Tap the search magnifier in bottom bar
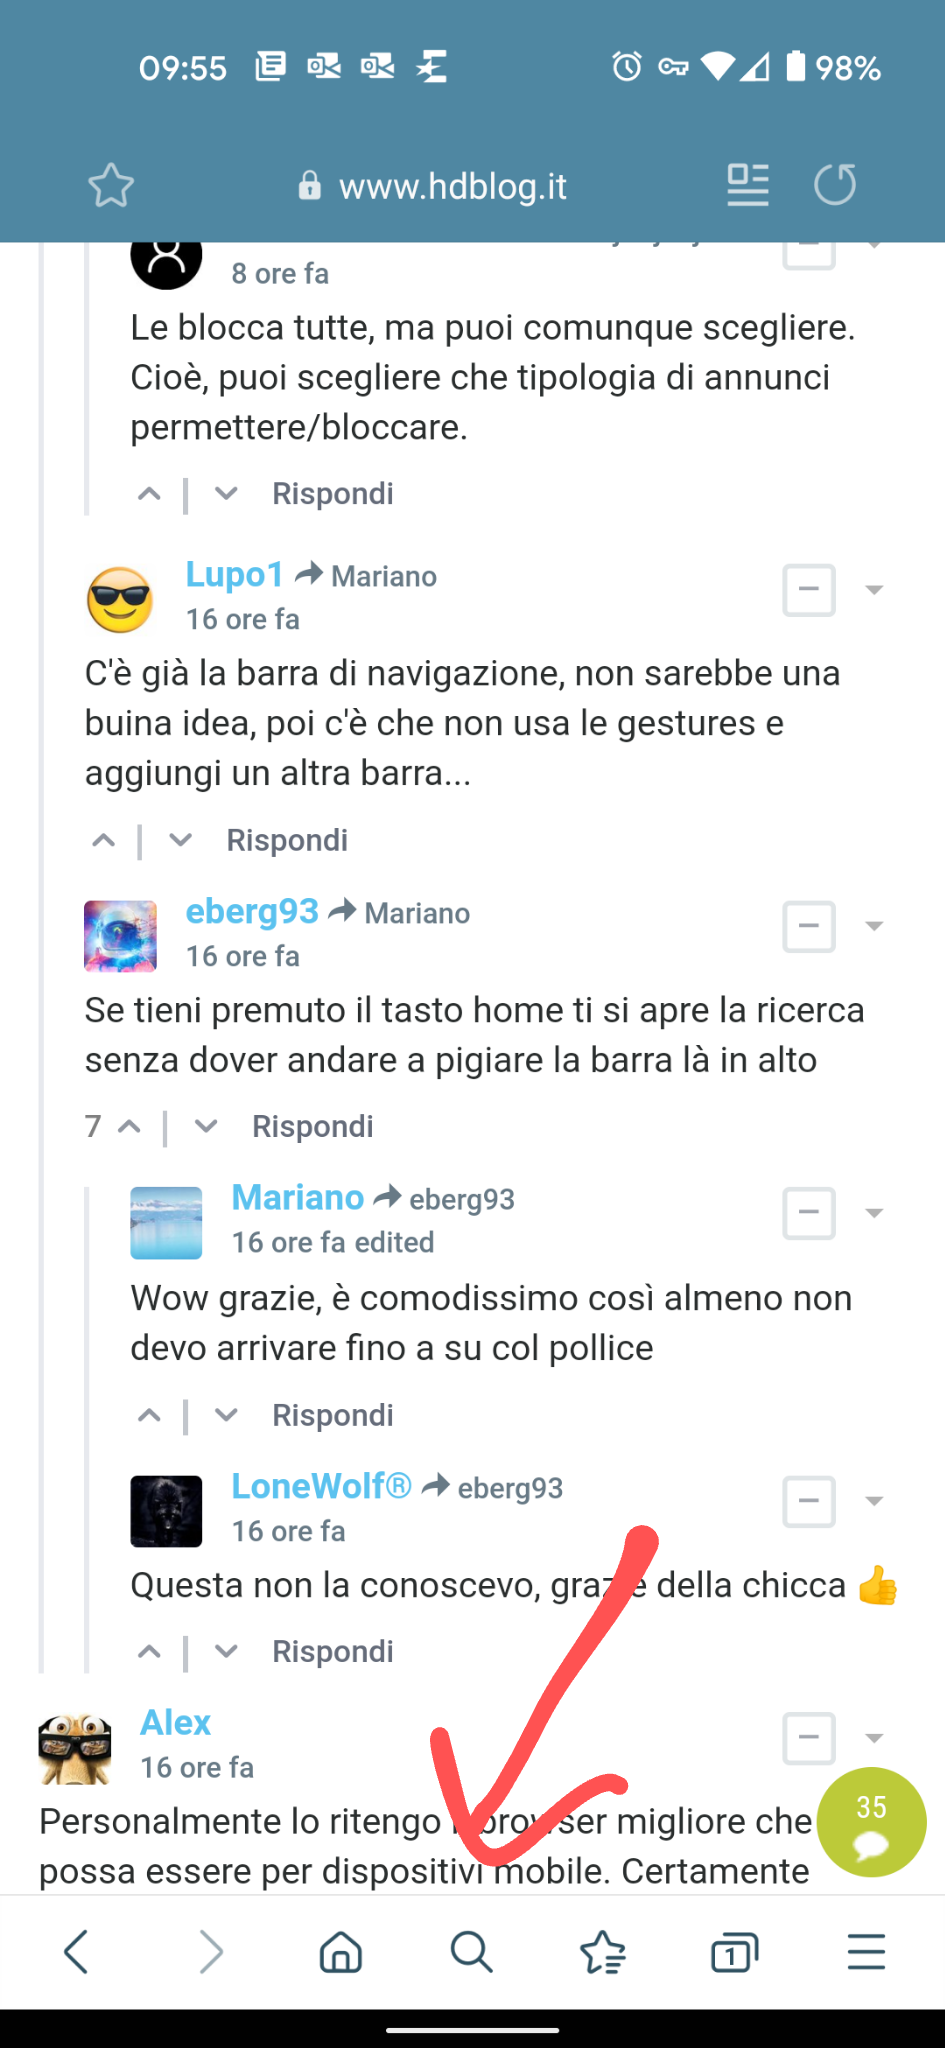Viewport: 945px width, 2048px height. (471, 1951)
